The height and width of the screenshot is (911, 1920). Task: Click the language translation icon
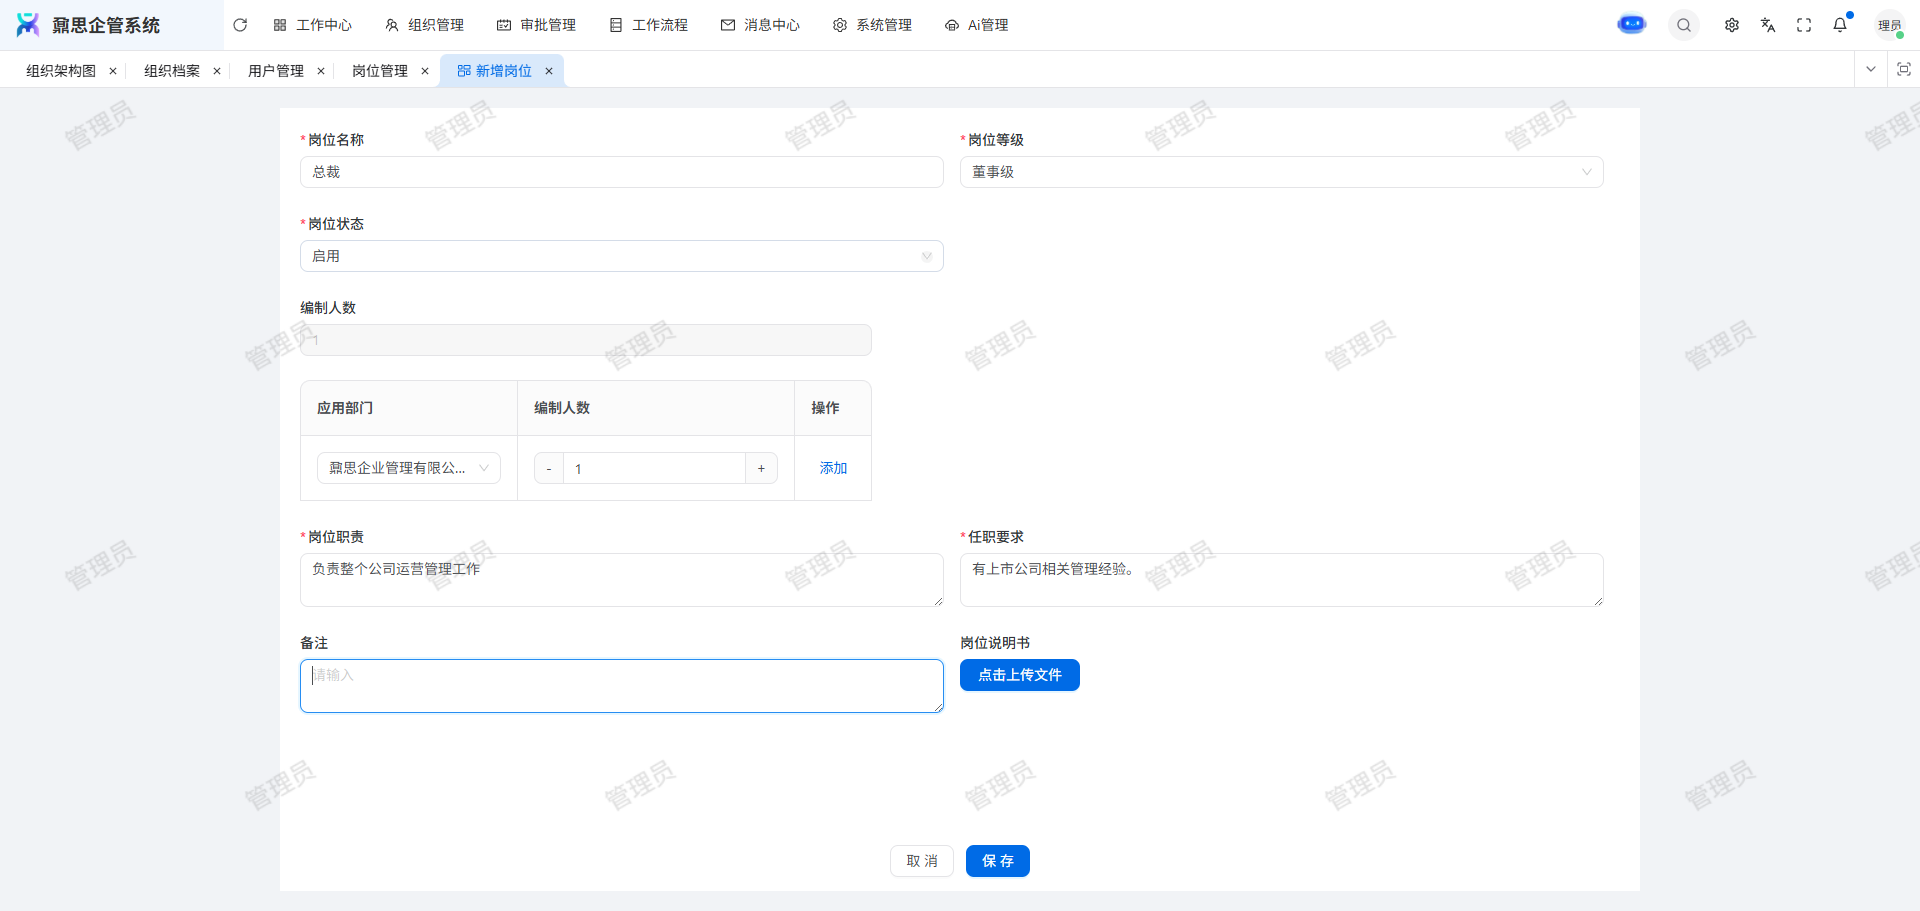[x=1768, y=25]
